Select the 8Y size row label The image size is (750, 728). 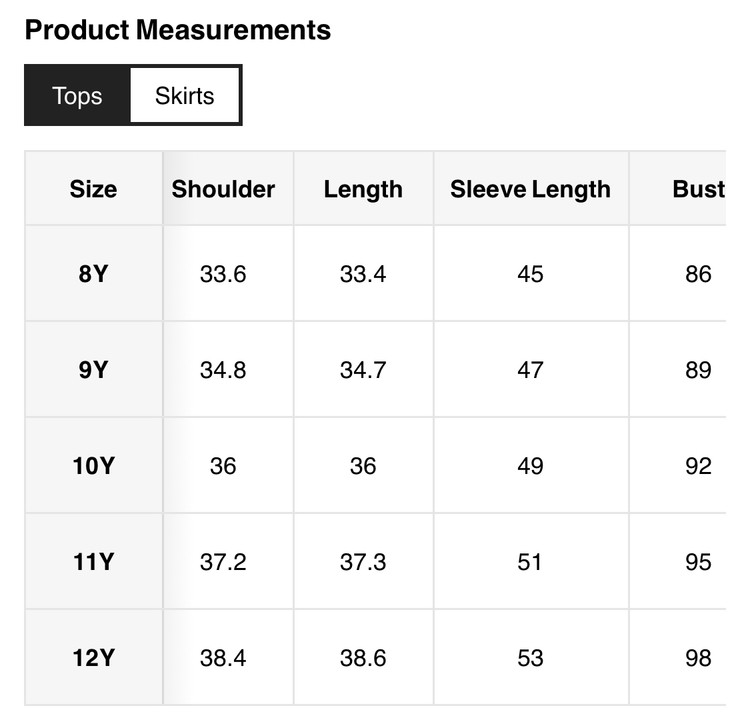(93, 274)
